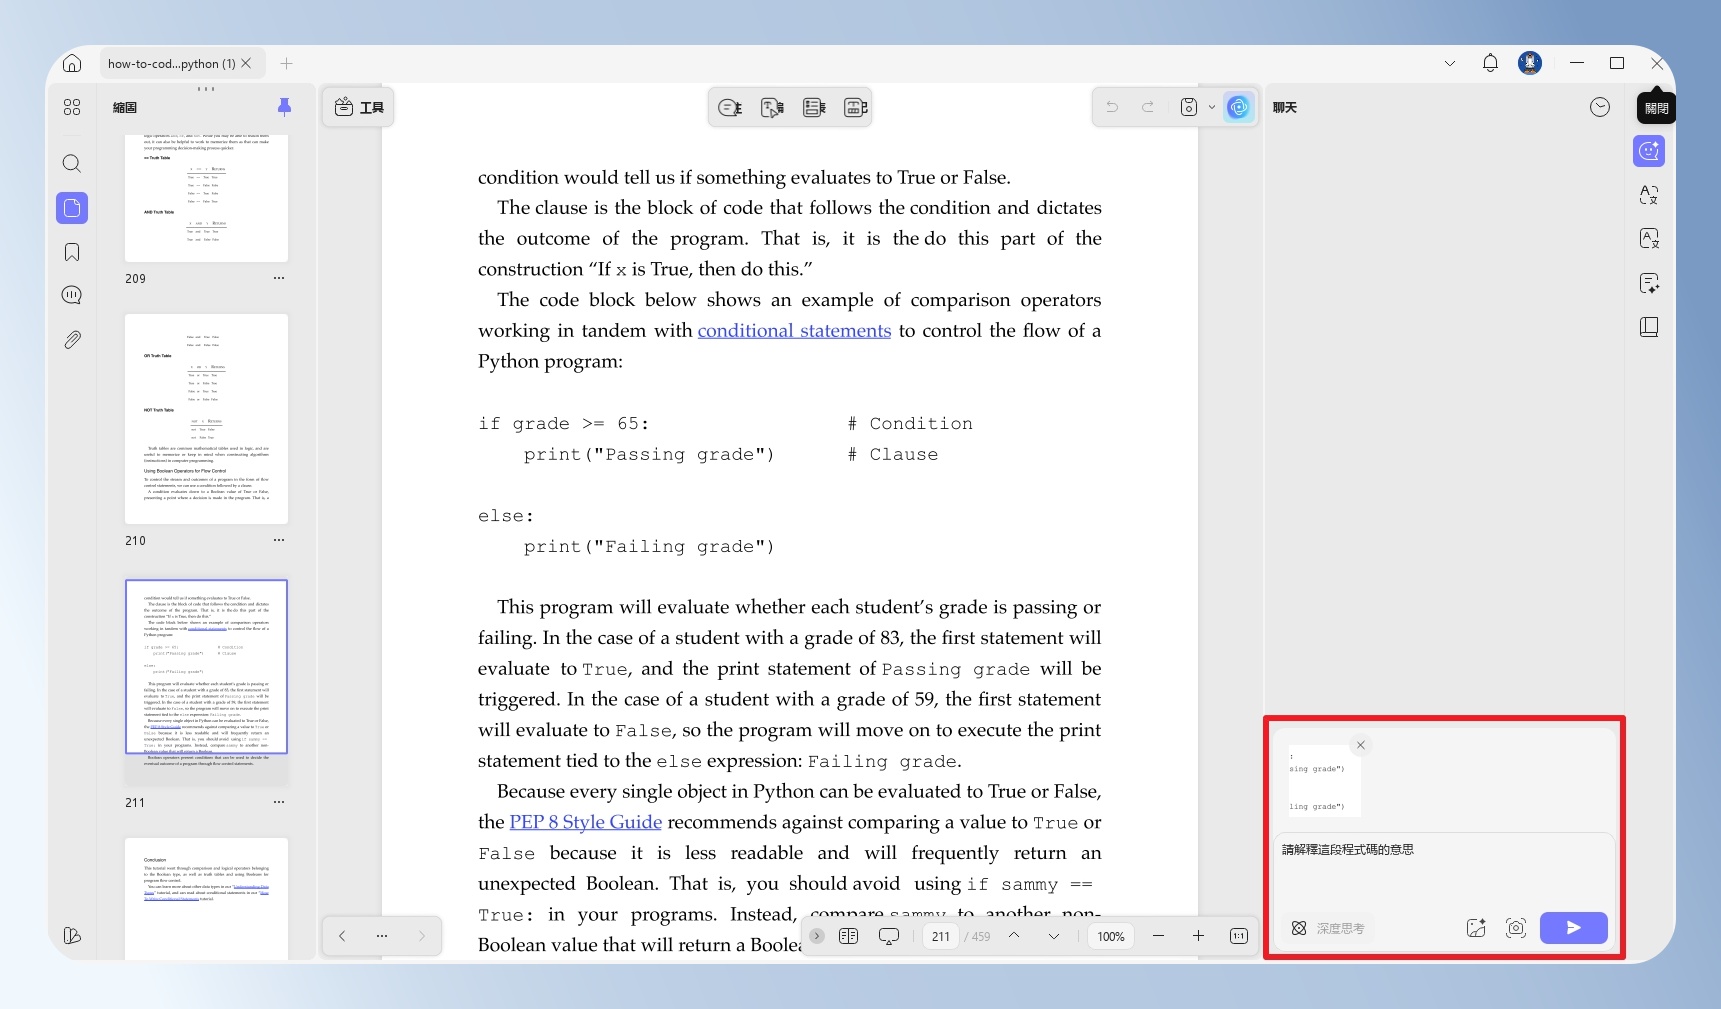1721x1009 pixels.
Task: Open the options menu for page 210 thumbnail
Action: coord(279,540)
